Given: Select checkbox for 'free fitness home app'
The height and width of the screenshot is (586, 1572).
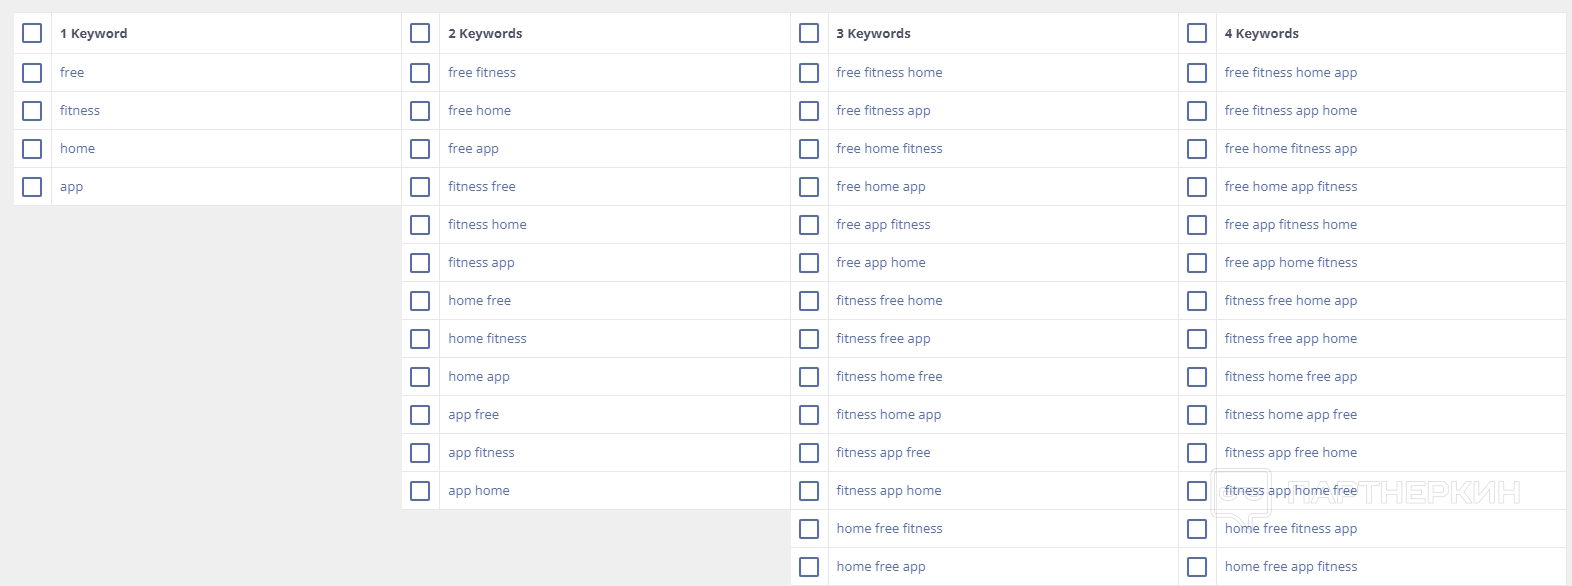Looking at the screenshot, I should [x=1197, y=73].
